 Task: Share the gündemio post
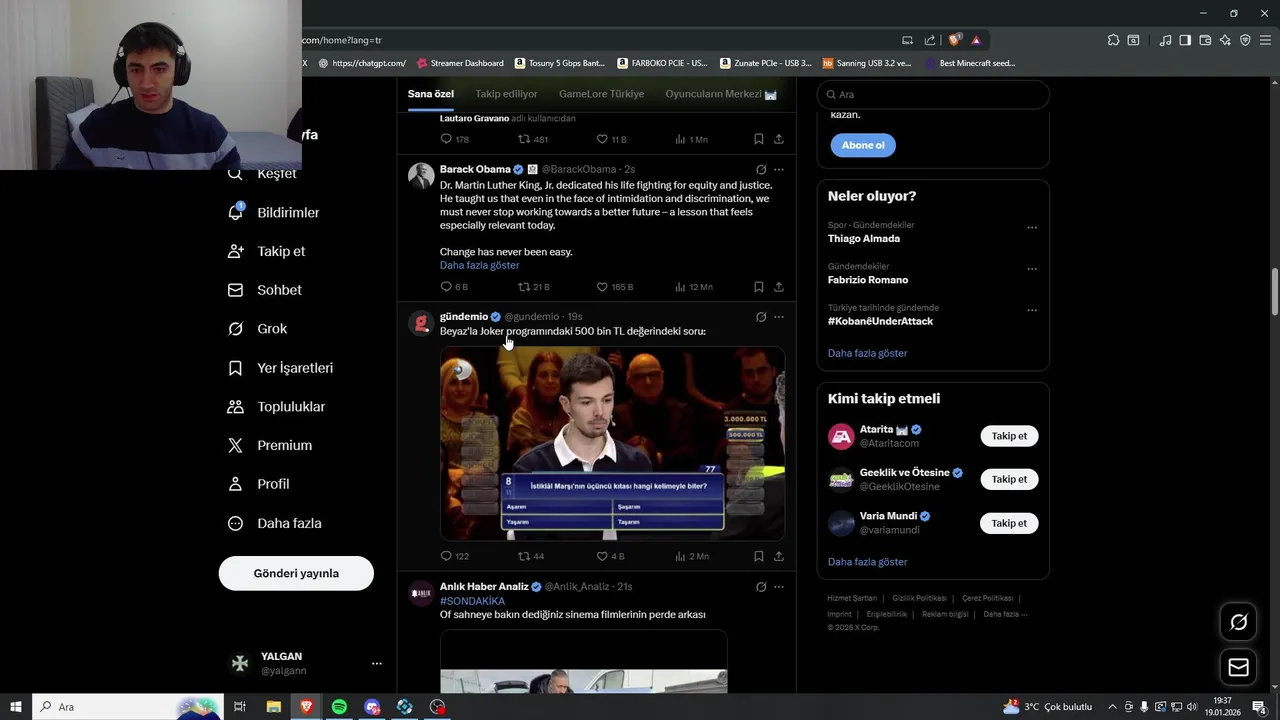pos(778,556)
